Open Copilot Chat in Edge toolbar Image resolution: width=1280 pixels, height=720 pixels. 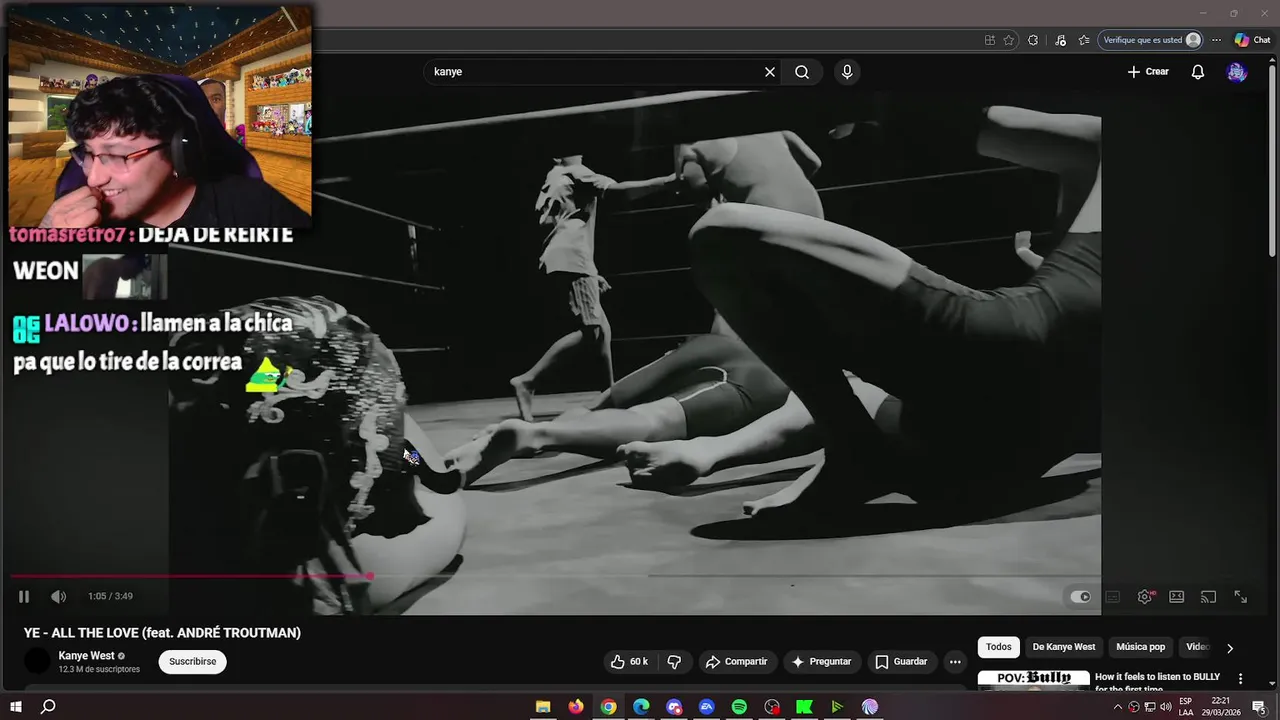tap(1253, 40)
